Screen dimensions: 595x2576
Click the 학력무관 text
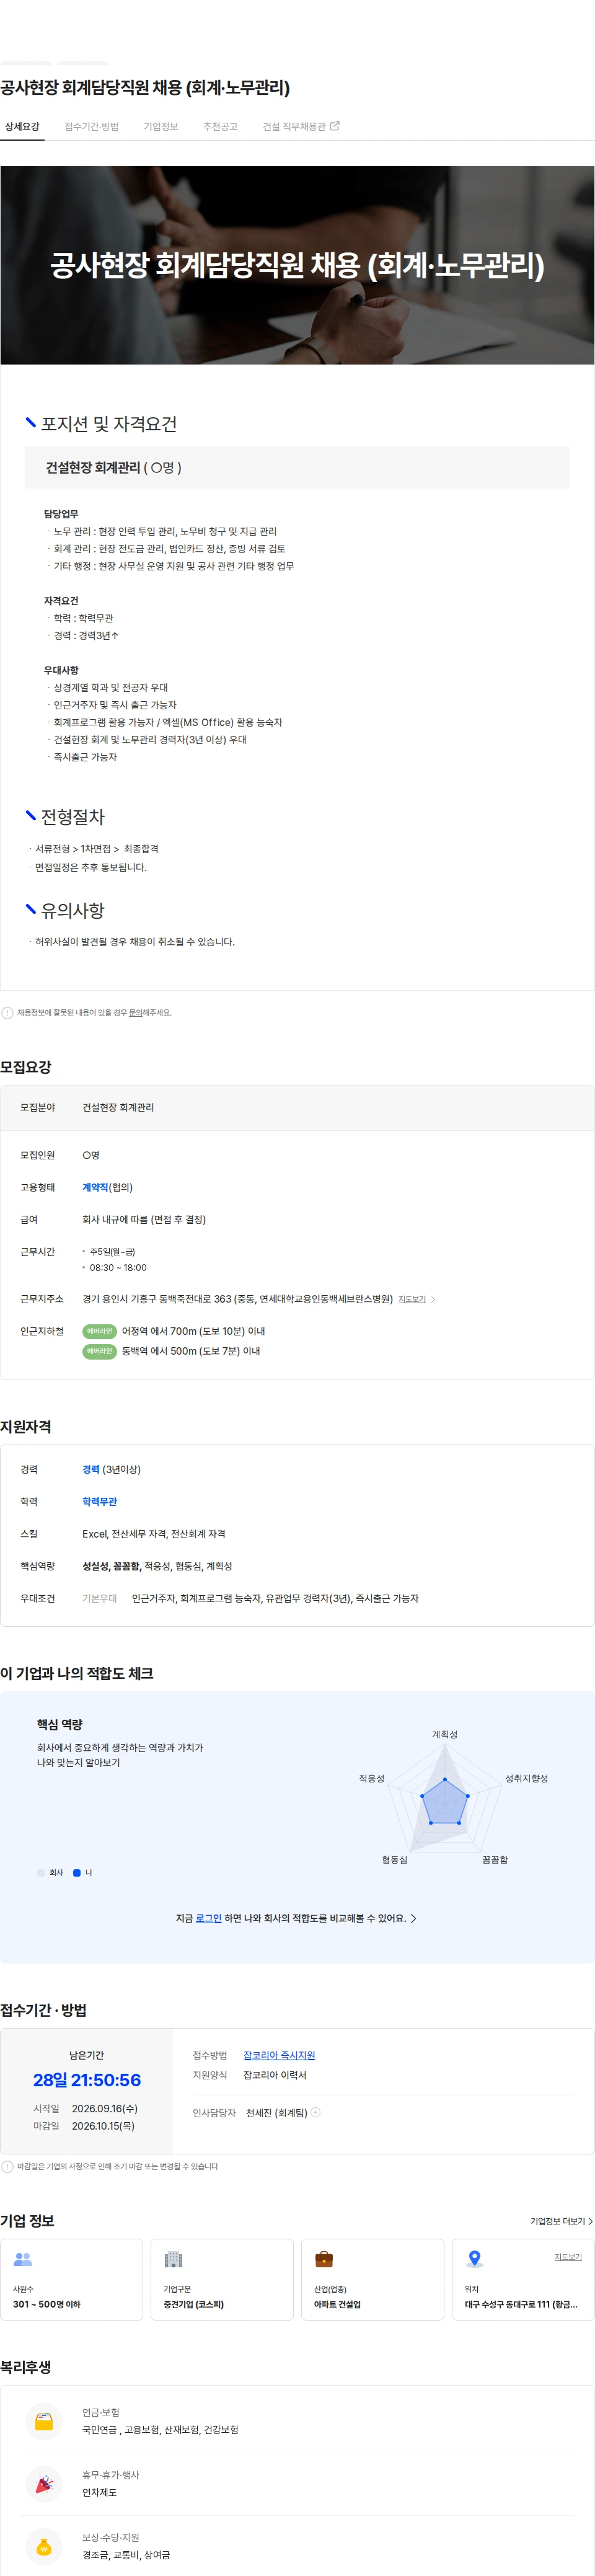pyautogui.click(x=99, y=1501)
